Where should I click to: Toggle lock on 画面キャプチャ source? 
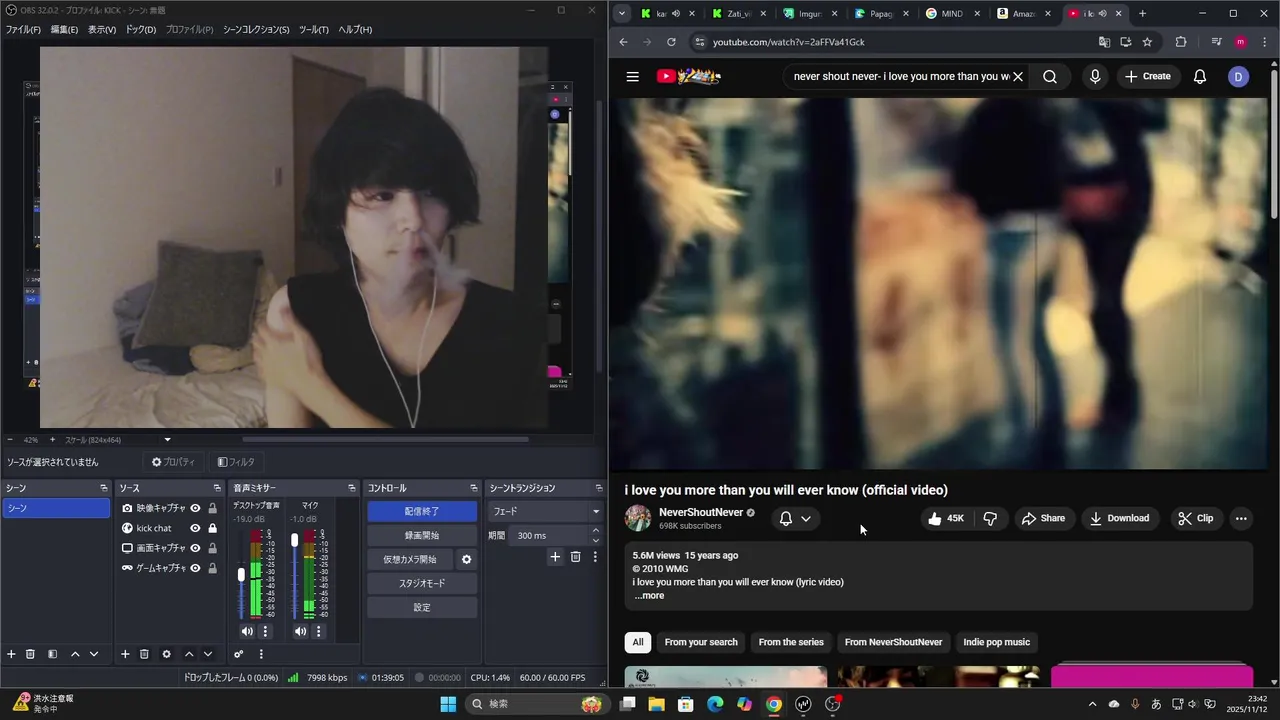pos(212,548)
